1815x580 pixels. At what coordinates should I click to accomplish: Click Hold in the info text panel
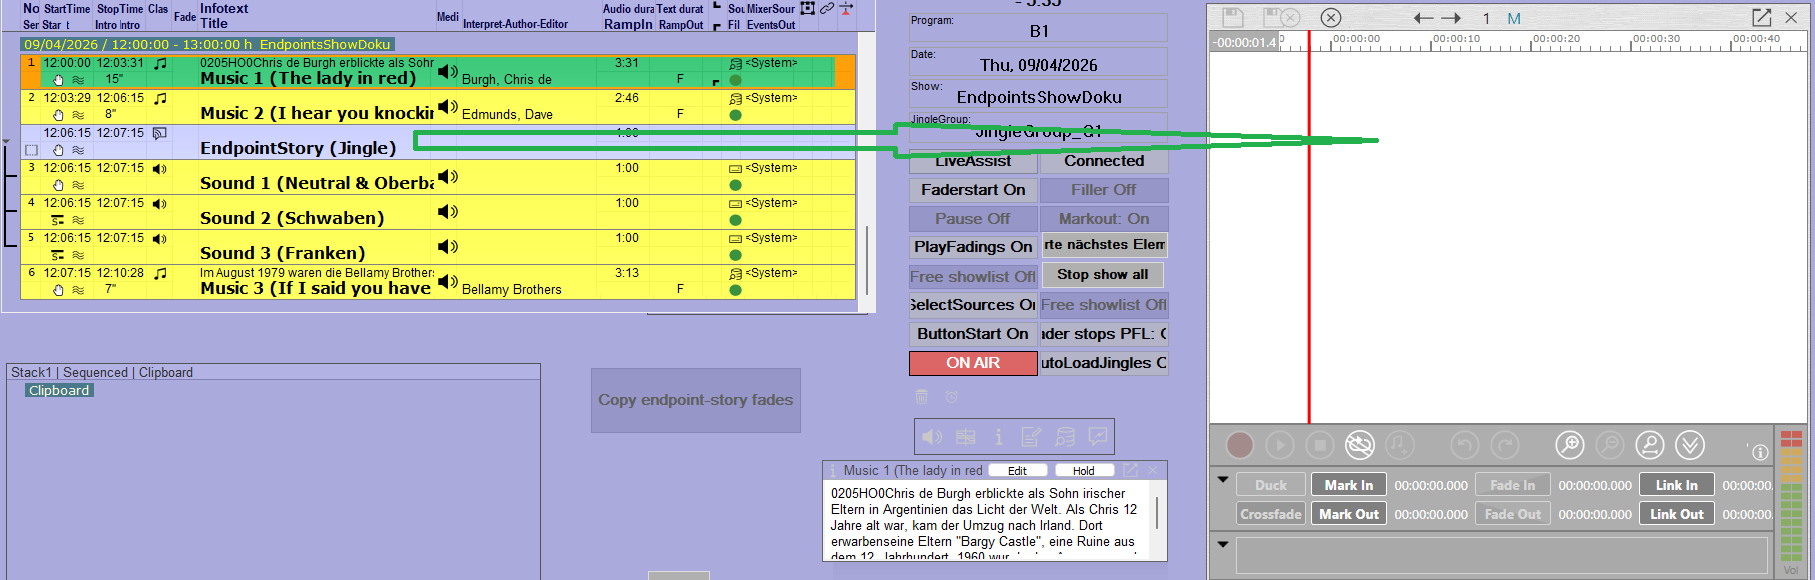(x=1084, y=471)
